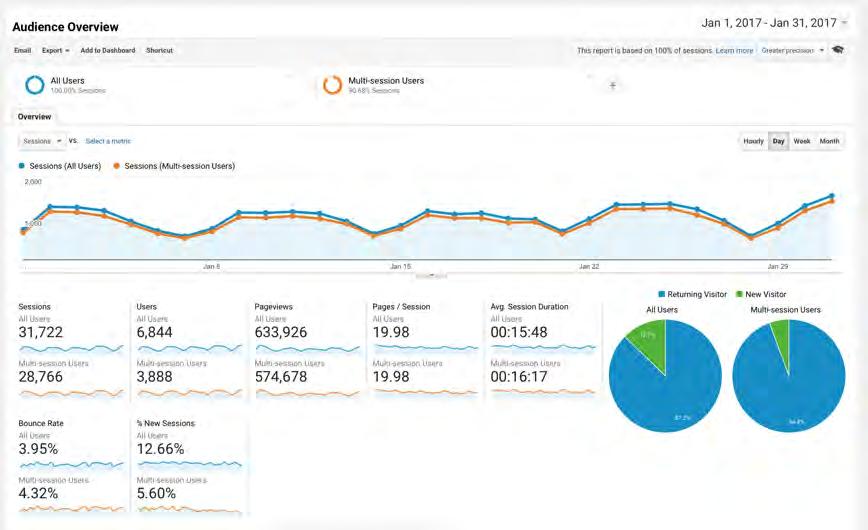Screen dimensions: 868x530
Task: Click the 4.32% bounce rate value
Action: [38, 493]
